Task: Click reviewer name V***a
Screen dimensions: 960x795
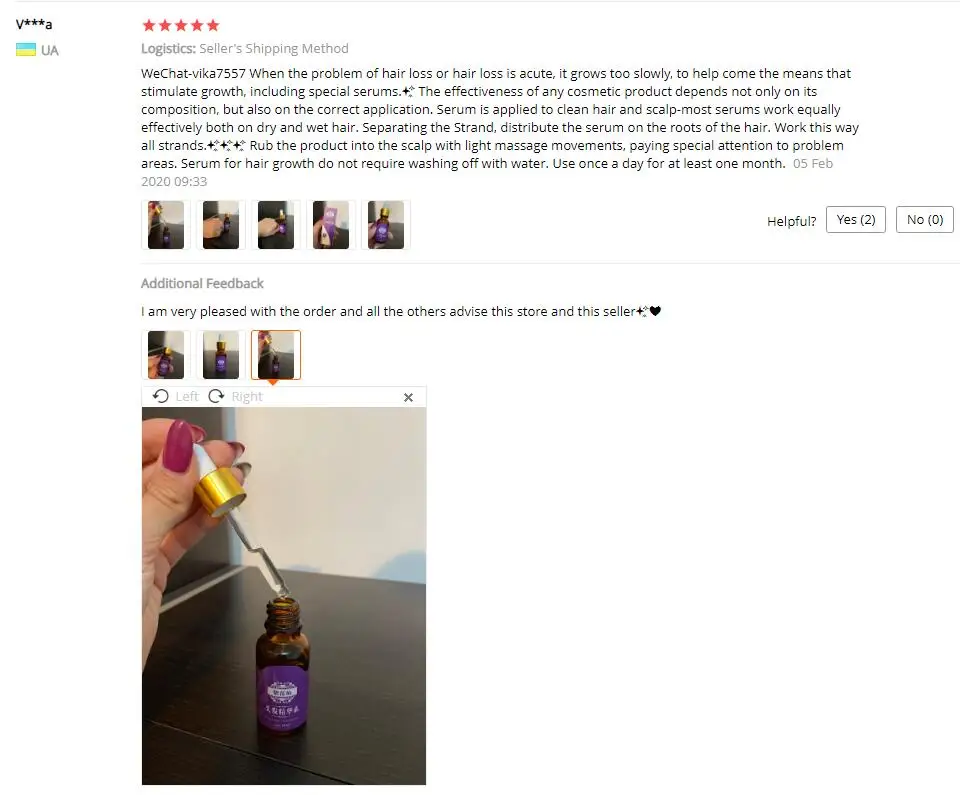Action: (x=34, y=24)
